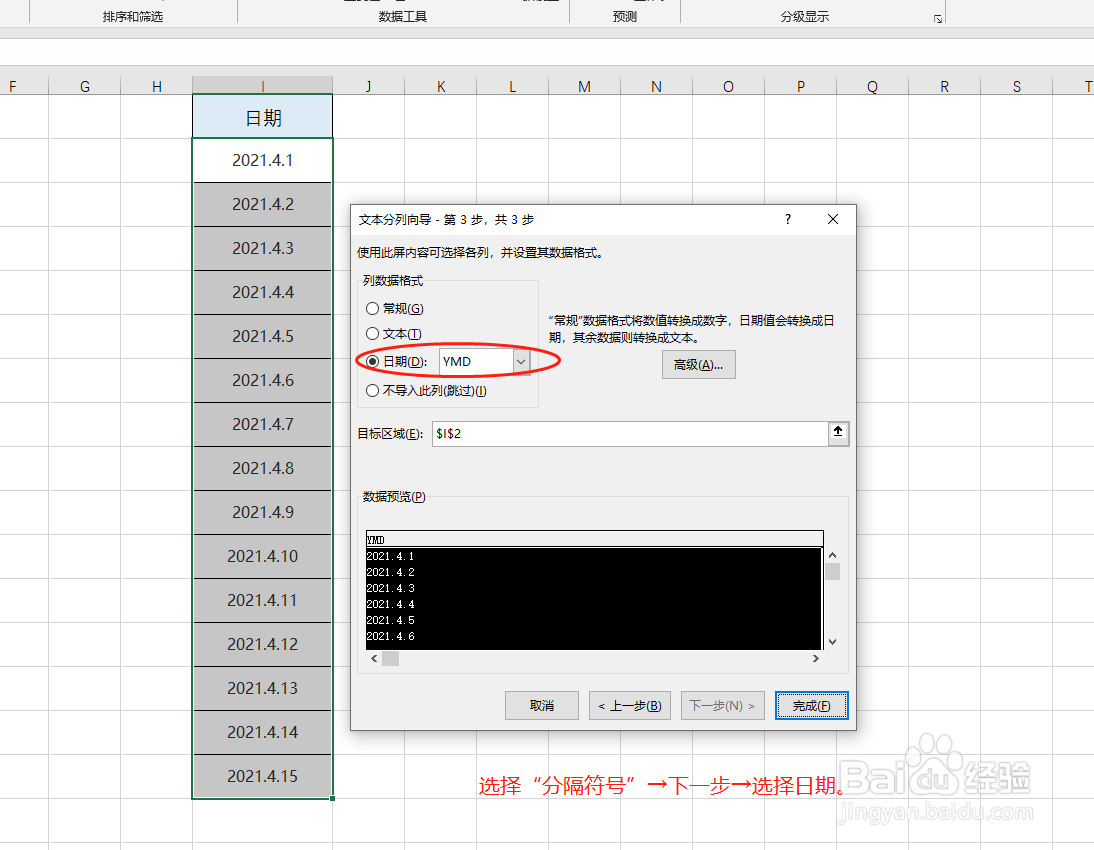Click the 日期 header cell
Image resolution: width=1094 pixels, height=850 pixels.
(262, 117)
